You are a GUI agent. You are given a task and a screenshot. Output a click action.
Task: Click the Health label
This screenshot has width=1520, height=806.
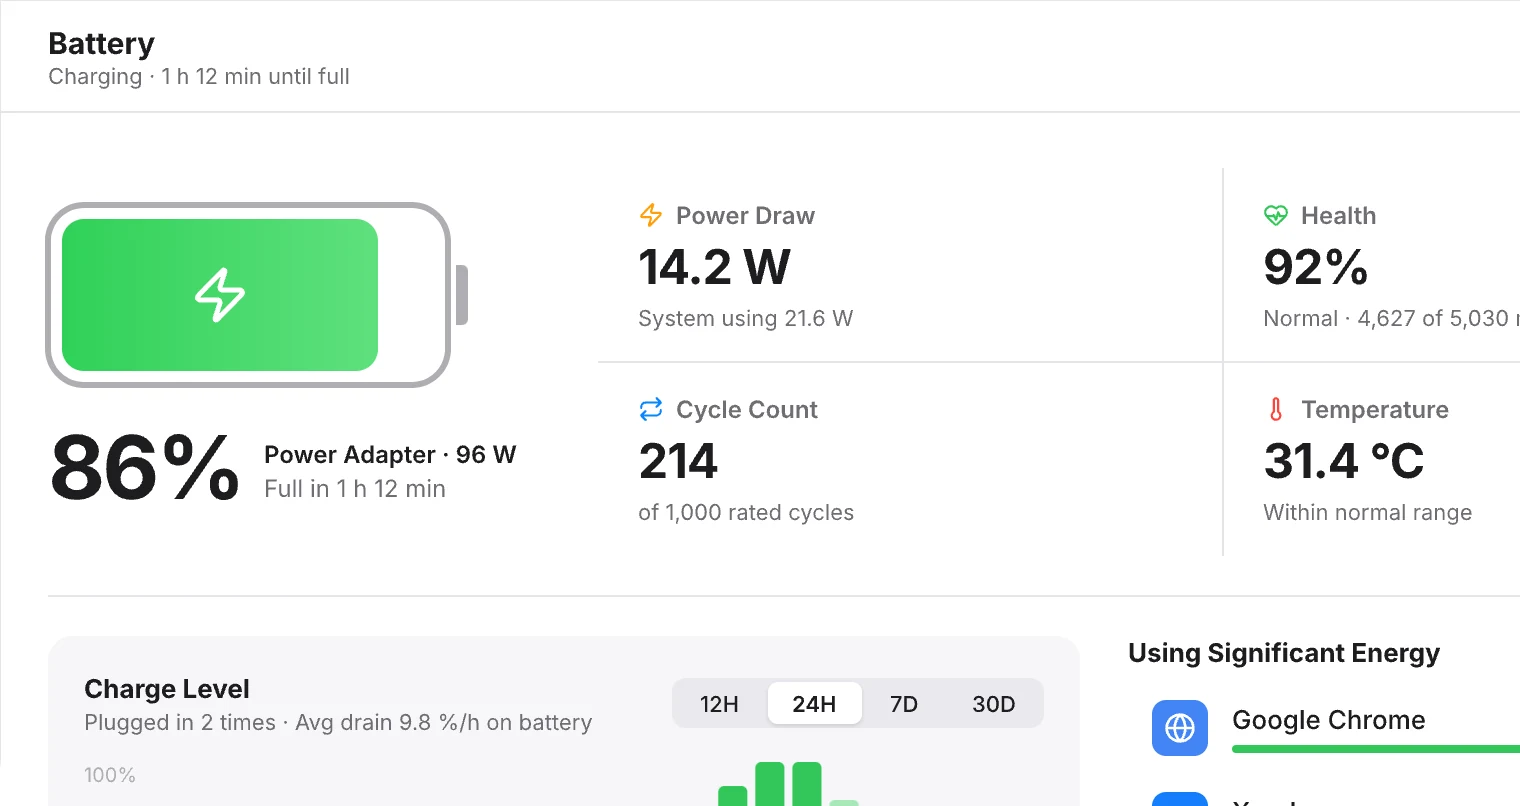point(1338,216)
